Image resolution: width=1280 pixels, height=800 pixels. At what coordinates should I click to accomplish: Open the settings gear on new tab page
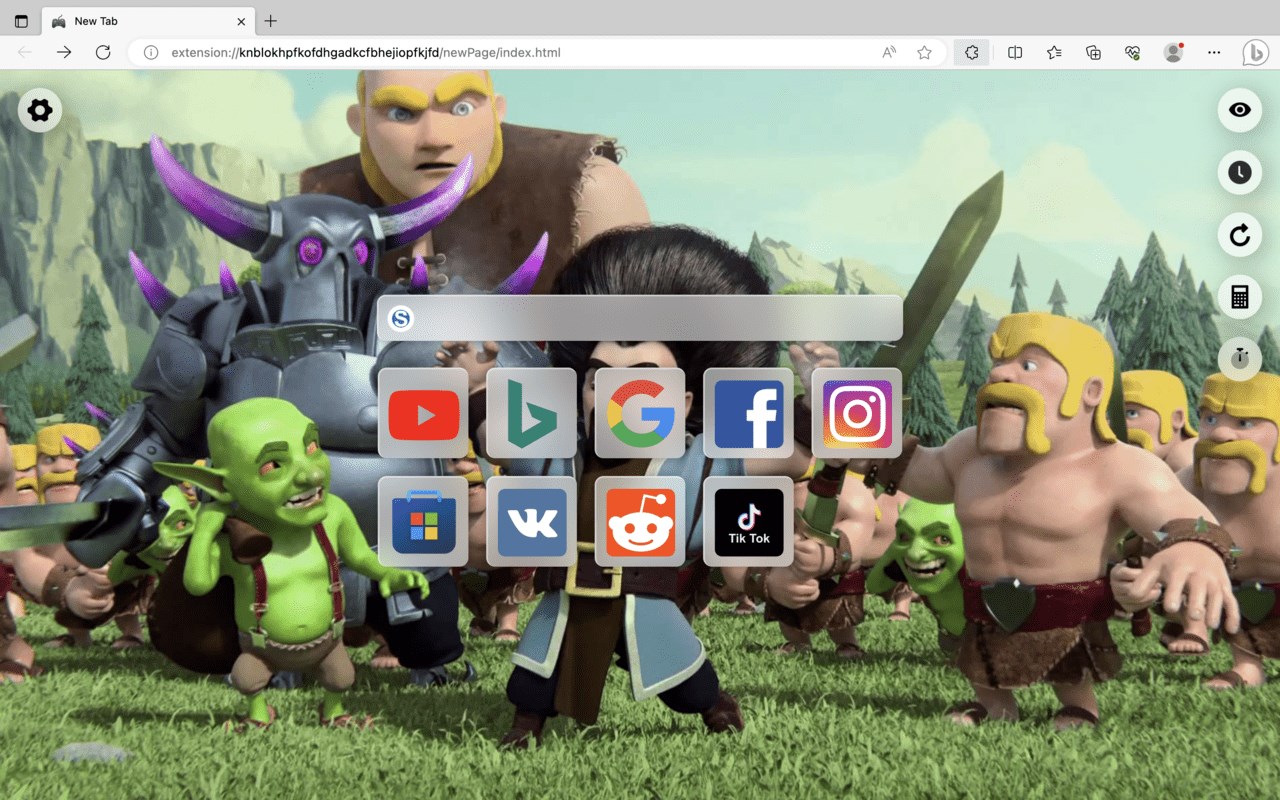tap(40, 110)
